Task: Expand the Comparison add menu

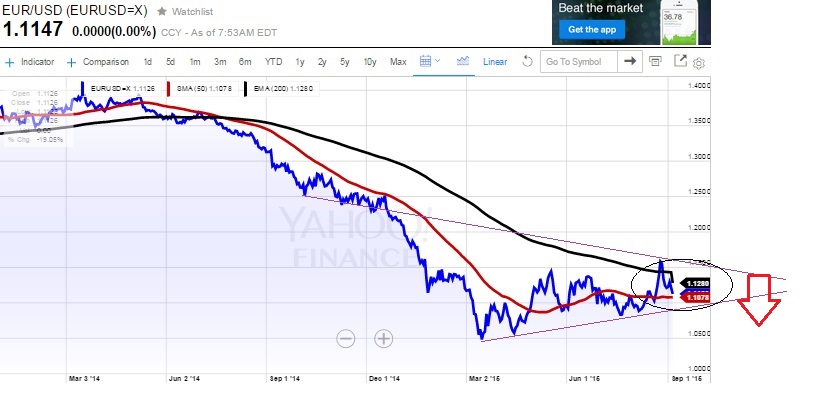Action: click(x=99, y=62)
